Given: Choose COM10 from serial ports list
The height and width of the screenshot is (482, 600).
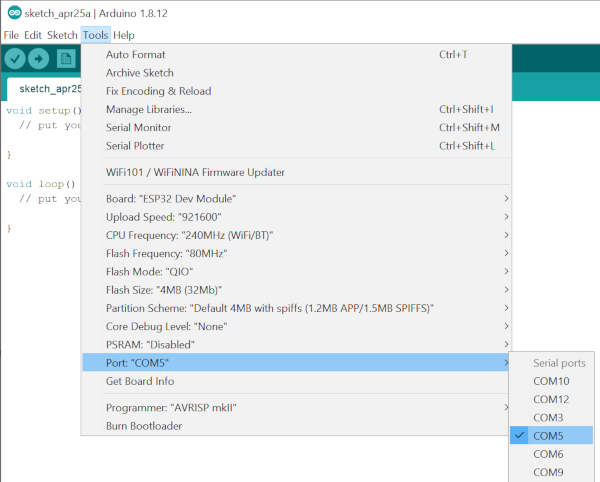Looking at the screenshot, I should pyautogui.click(x=551, y=381).
